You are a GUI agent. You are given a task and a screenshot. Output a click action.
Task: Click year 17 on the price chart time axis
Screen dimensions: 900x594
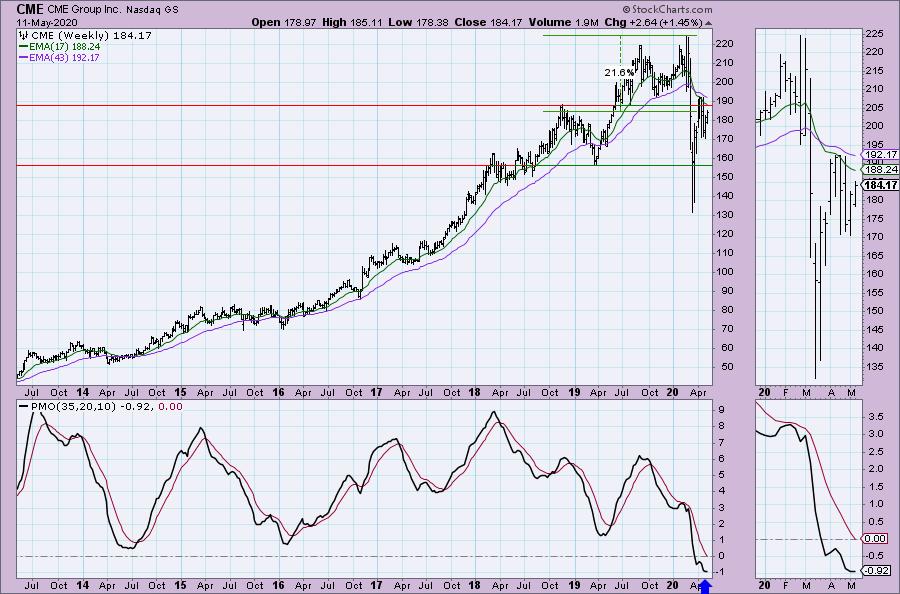(376, 393)
